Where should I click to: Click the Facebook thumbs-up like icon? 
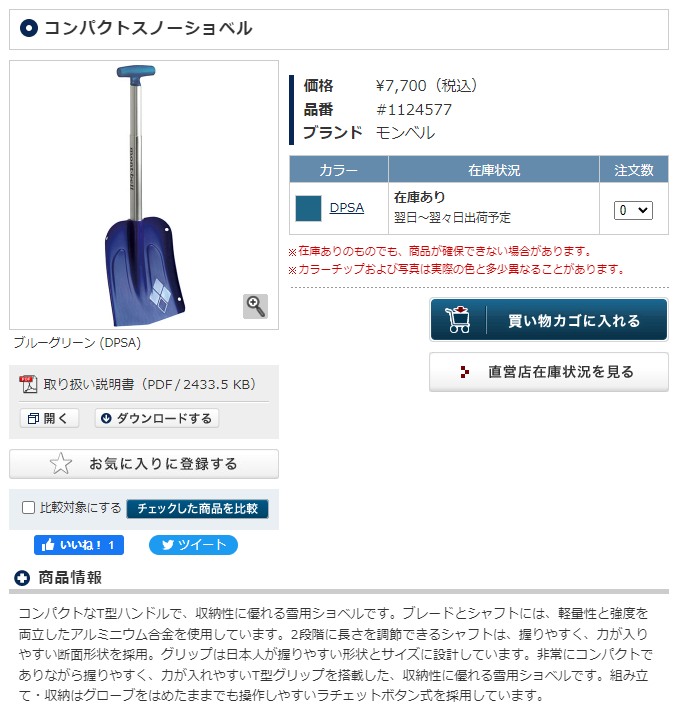tap(48, 545)
